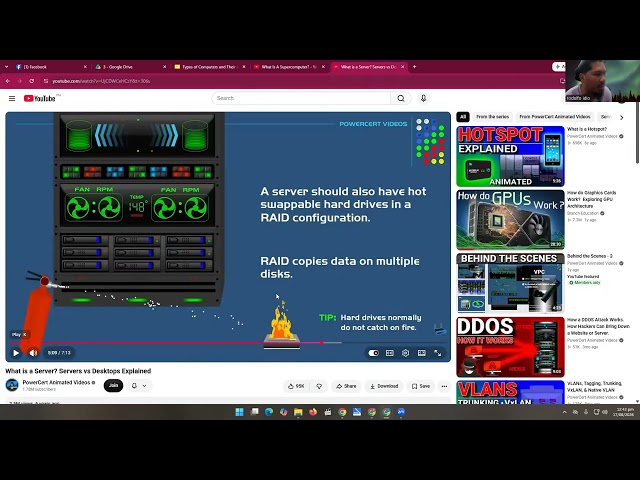The height and width of the screenshot is (480, 640).
Task: Close the What is a Server tab
Action: click(402, 67)
